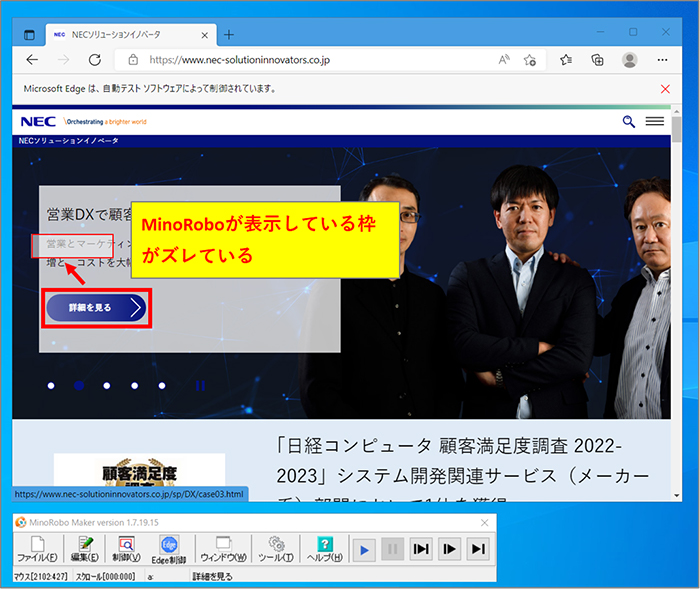The width and height of the screenshot is (700, 589).
Task: Dismiss the automated test software notification bar
Action: (x=665, y=89)
